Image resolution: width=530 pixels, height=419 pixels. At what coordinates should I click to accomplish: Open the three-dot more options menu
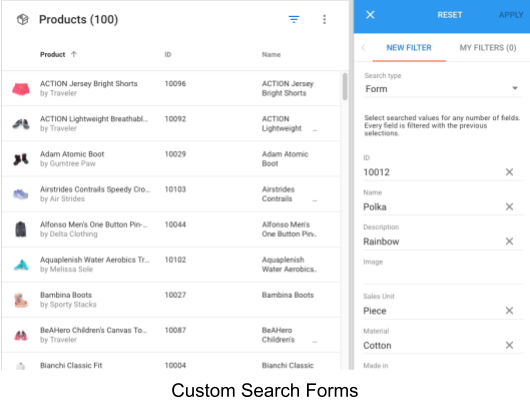[x=324, y=19]
